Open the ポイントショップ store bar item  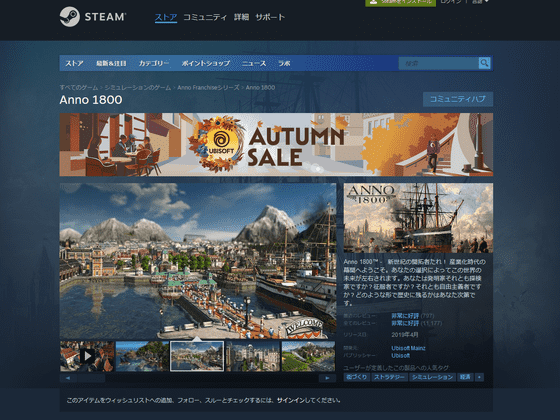coord(205,63)
